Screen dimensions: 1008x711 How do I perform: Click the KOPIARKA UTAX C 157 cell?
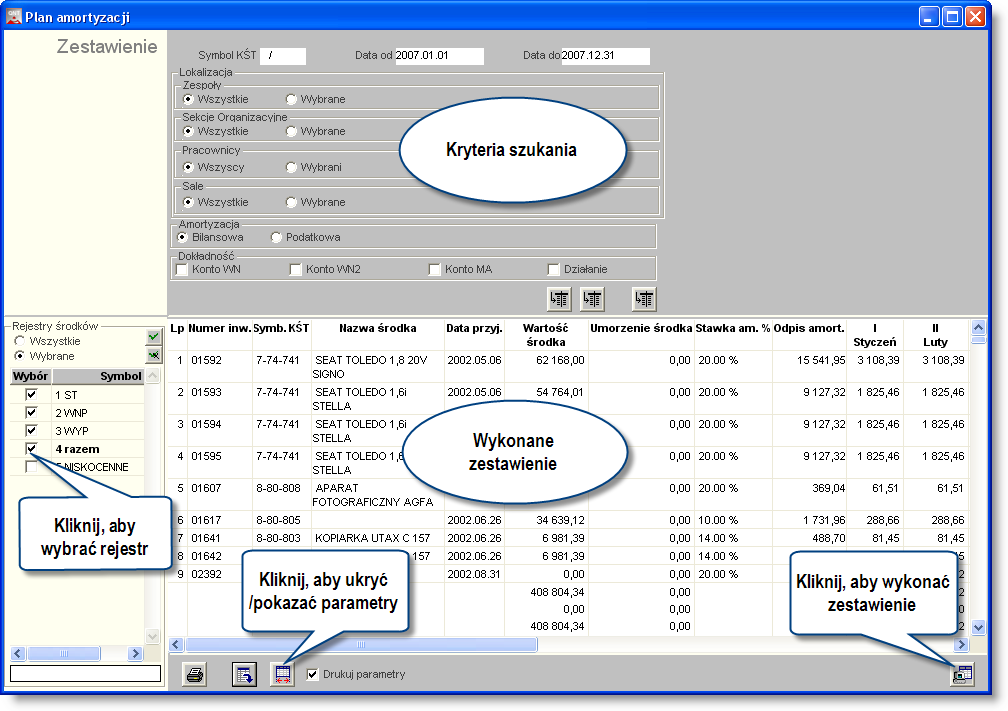[x=377, y=538]
